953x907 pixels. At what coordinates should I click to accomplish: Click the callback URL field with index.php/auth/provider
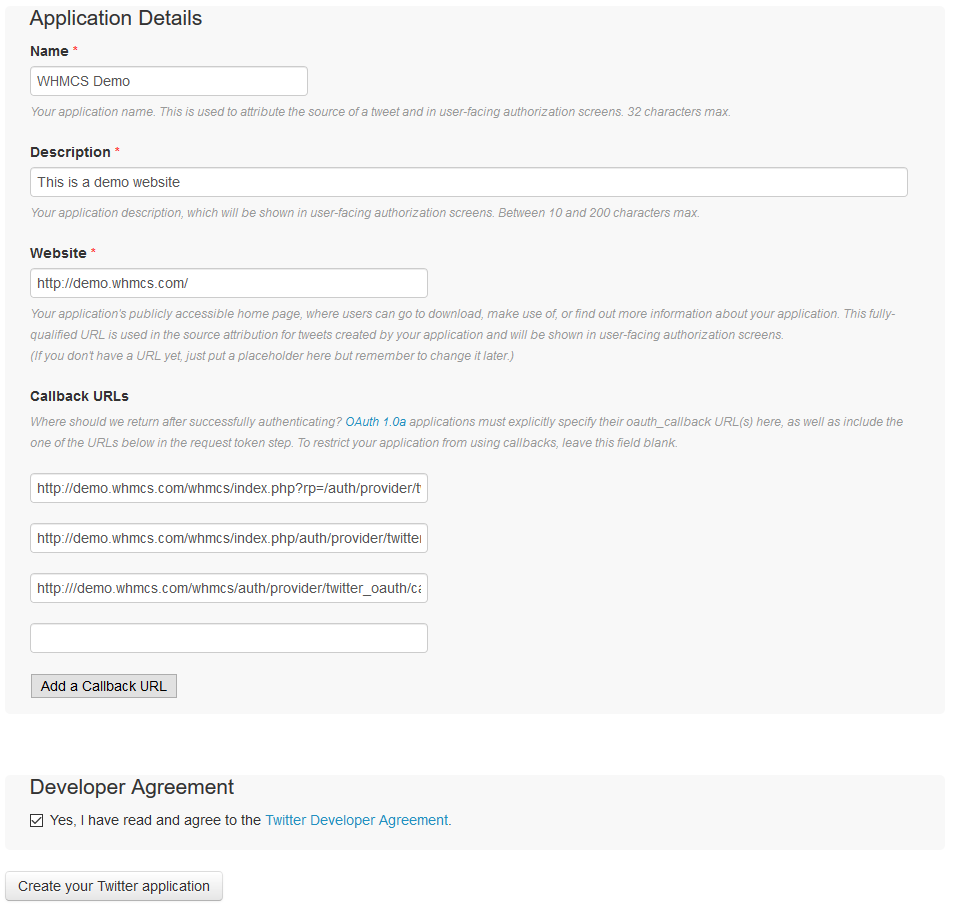pos(229,538)
